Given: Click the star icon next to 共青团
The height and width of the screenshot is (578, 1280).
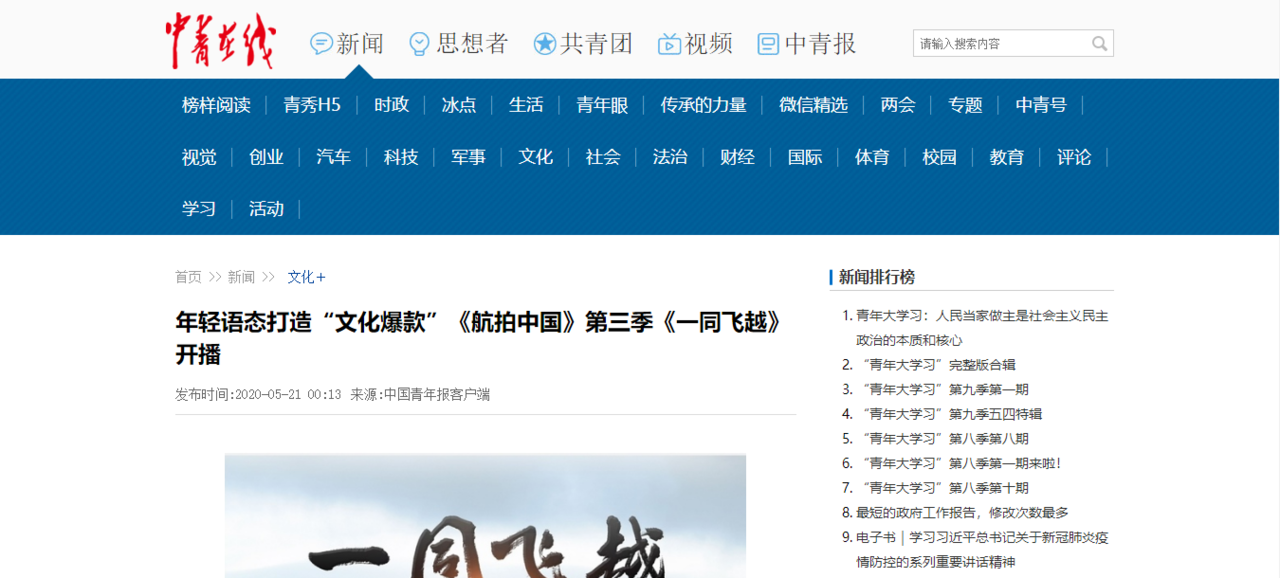Looking at the screenshot, I should 545,43.
